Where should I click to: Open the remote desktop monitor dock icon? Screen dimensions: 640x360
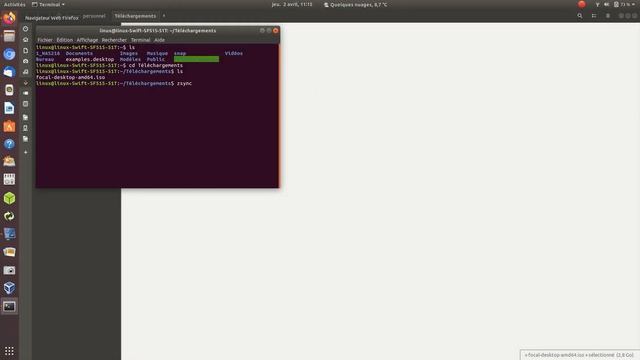pos(9,234)
